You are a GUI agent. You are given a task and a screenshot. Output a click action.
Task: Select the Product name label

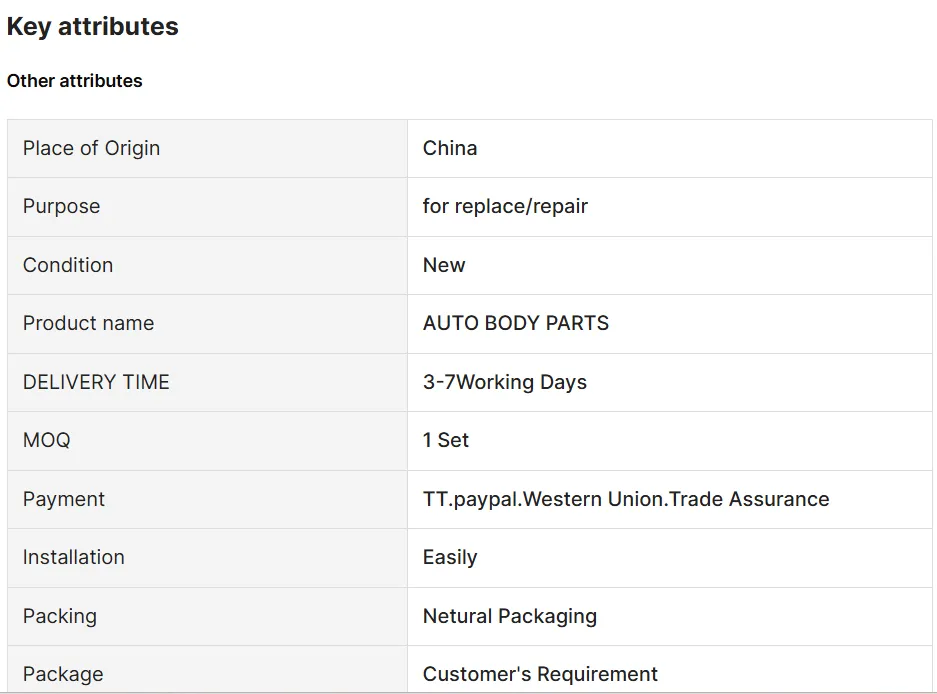click(88, 323)
